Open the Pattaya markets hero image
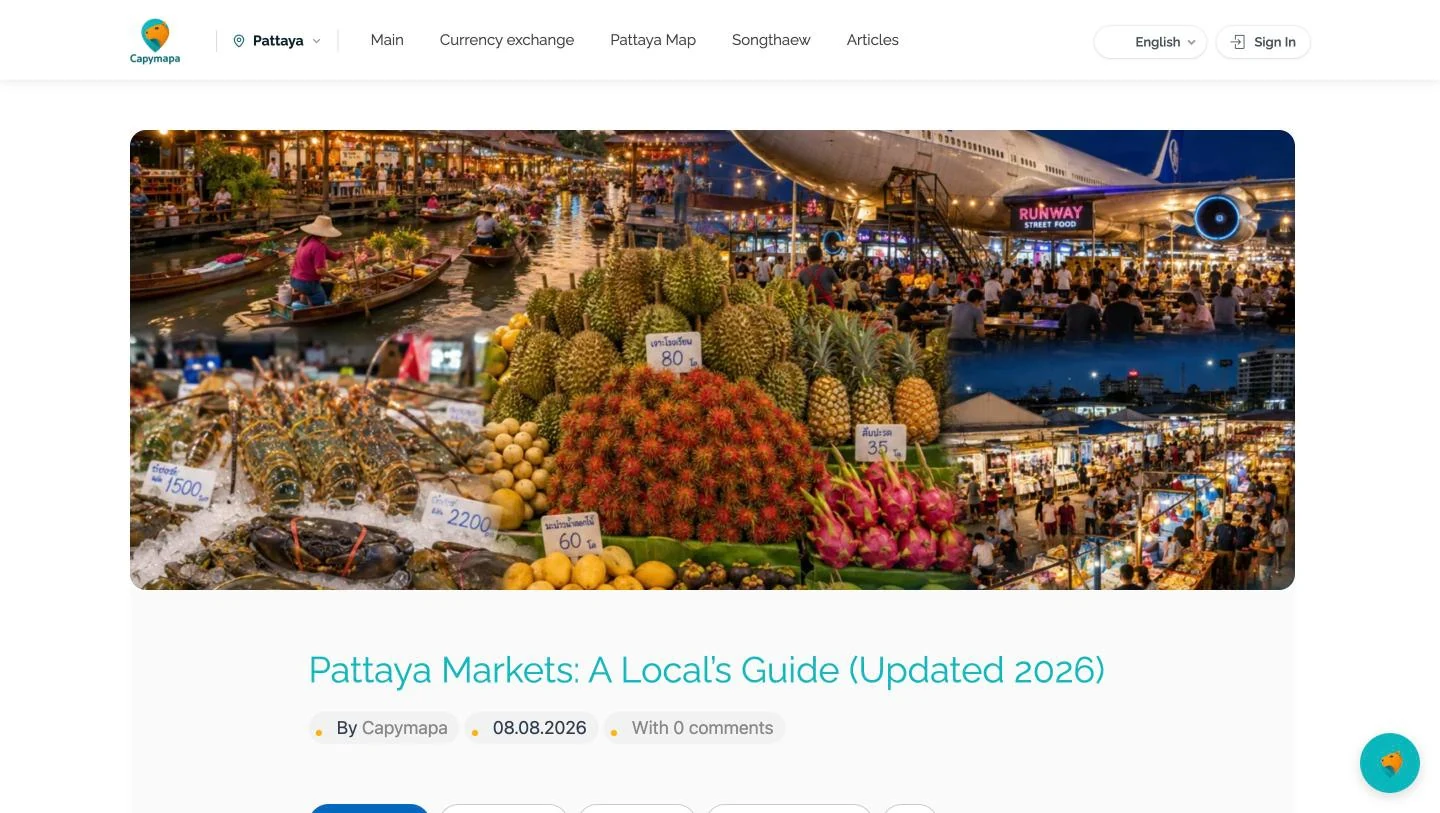The height and width of the screenshot is (813, 1440). click(712, 360)
